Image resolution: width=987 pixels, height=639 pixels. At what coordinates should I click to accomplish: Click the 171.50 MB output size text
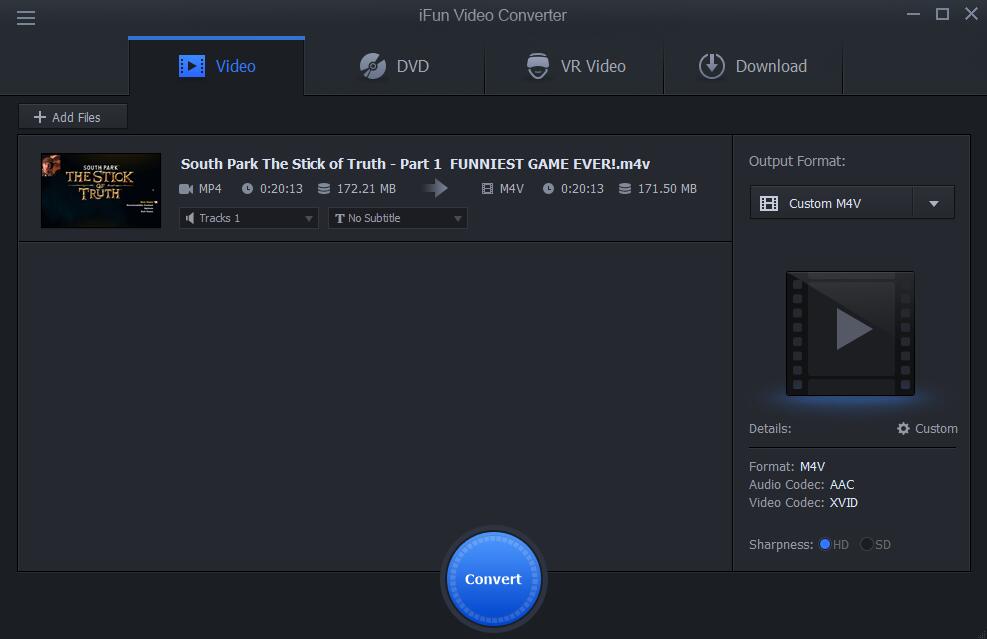(667, 189)
